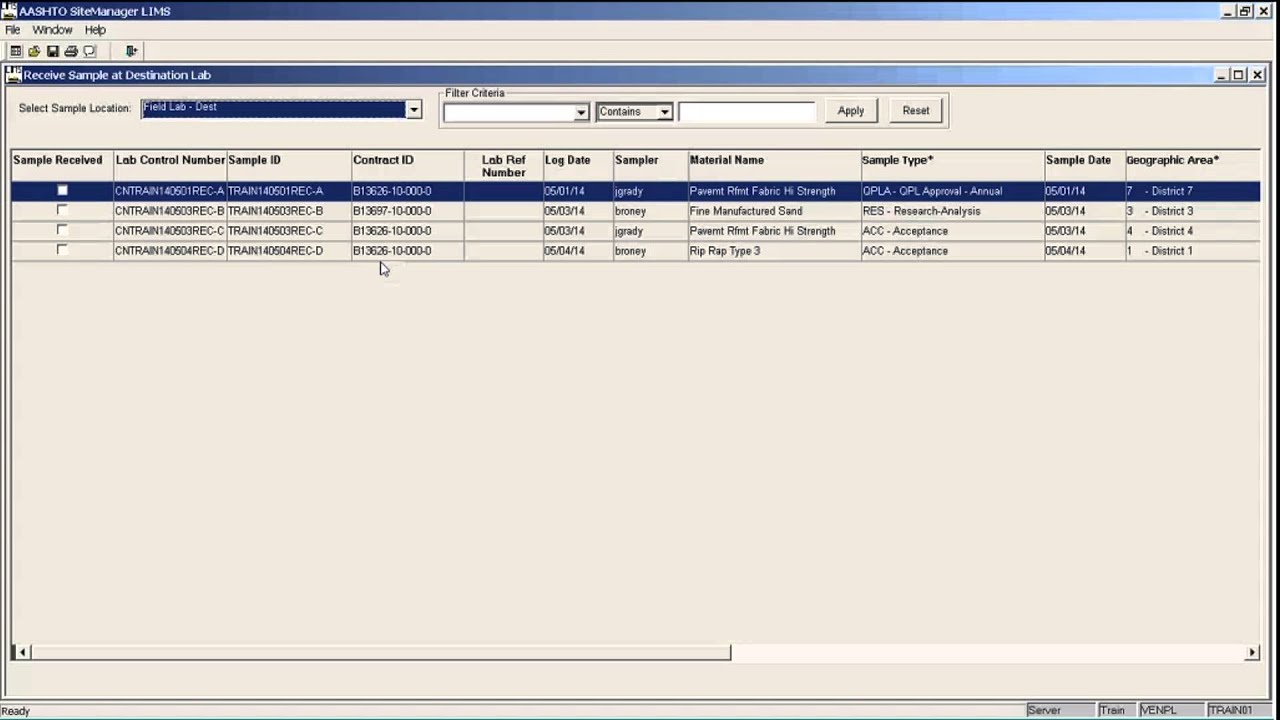This screenshot has height=720, width=1280.
Task: Click the save floppy disk toolbar icon
Action: [x=53, y=51]
